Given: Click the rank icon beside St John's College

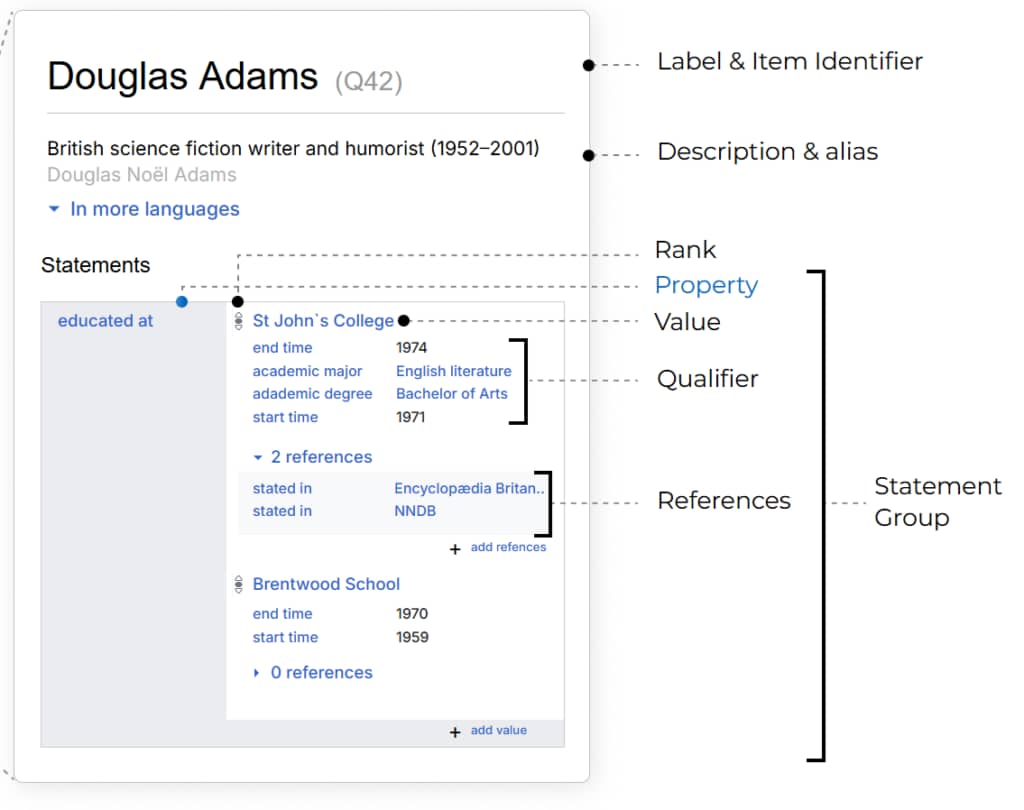Looking at the screenshot, I should tap(239, 322).
